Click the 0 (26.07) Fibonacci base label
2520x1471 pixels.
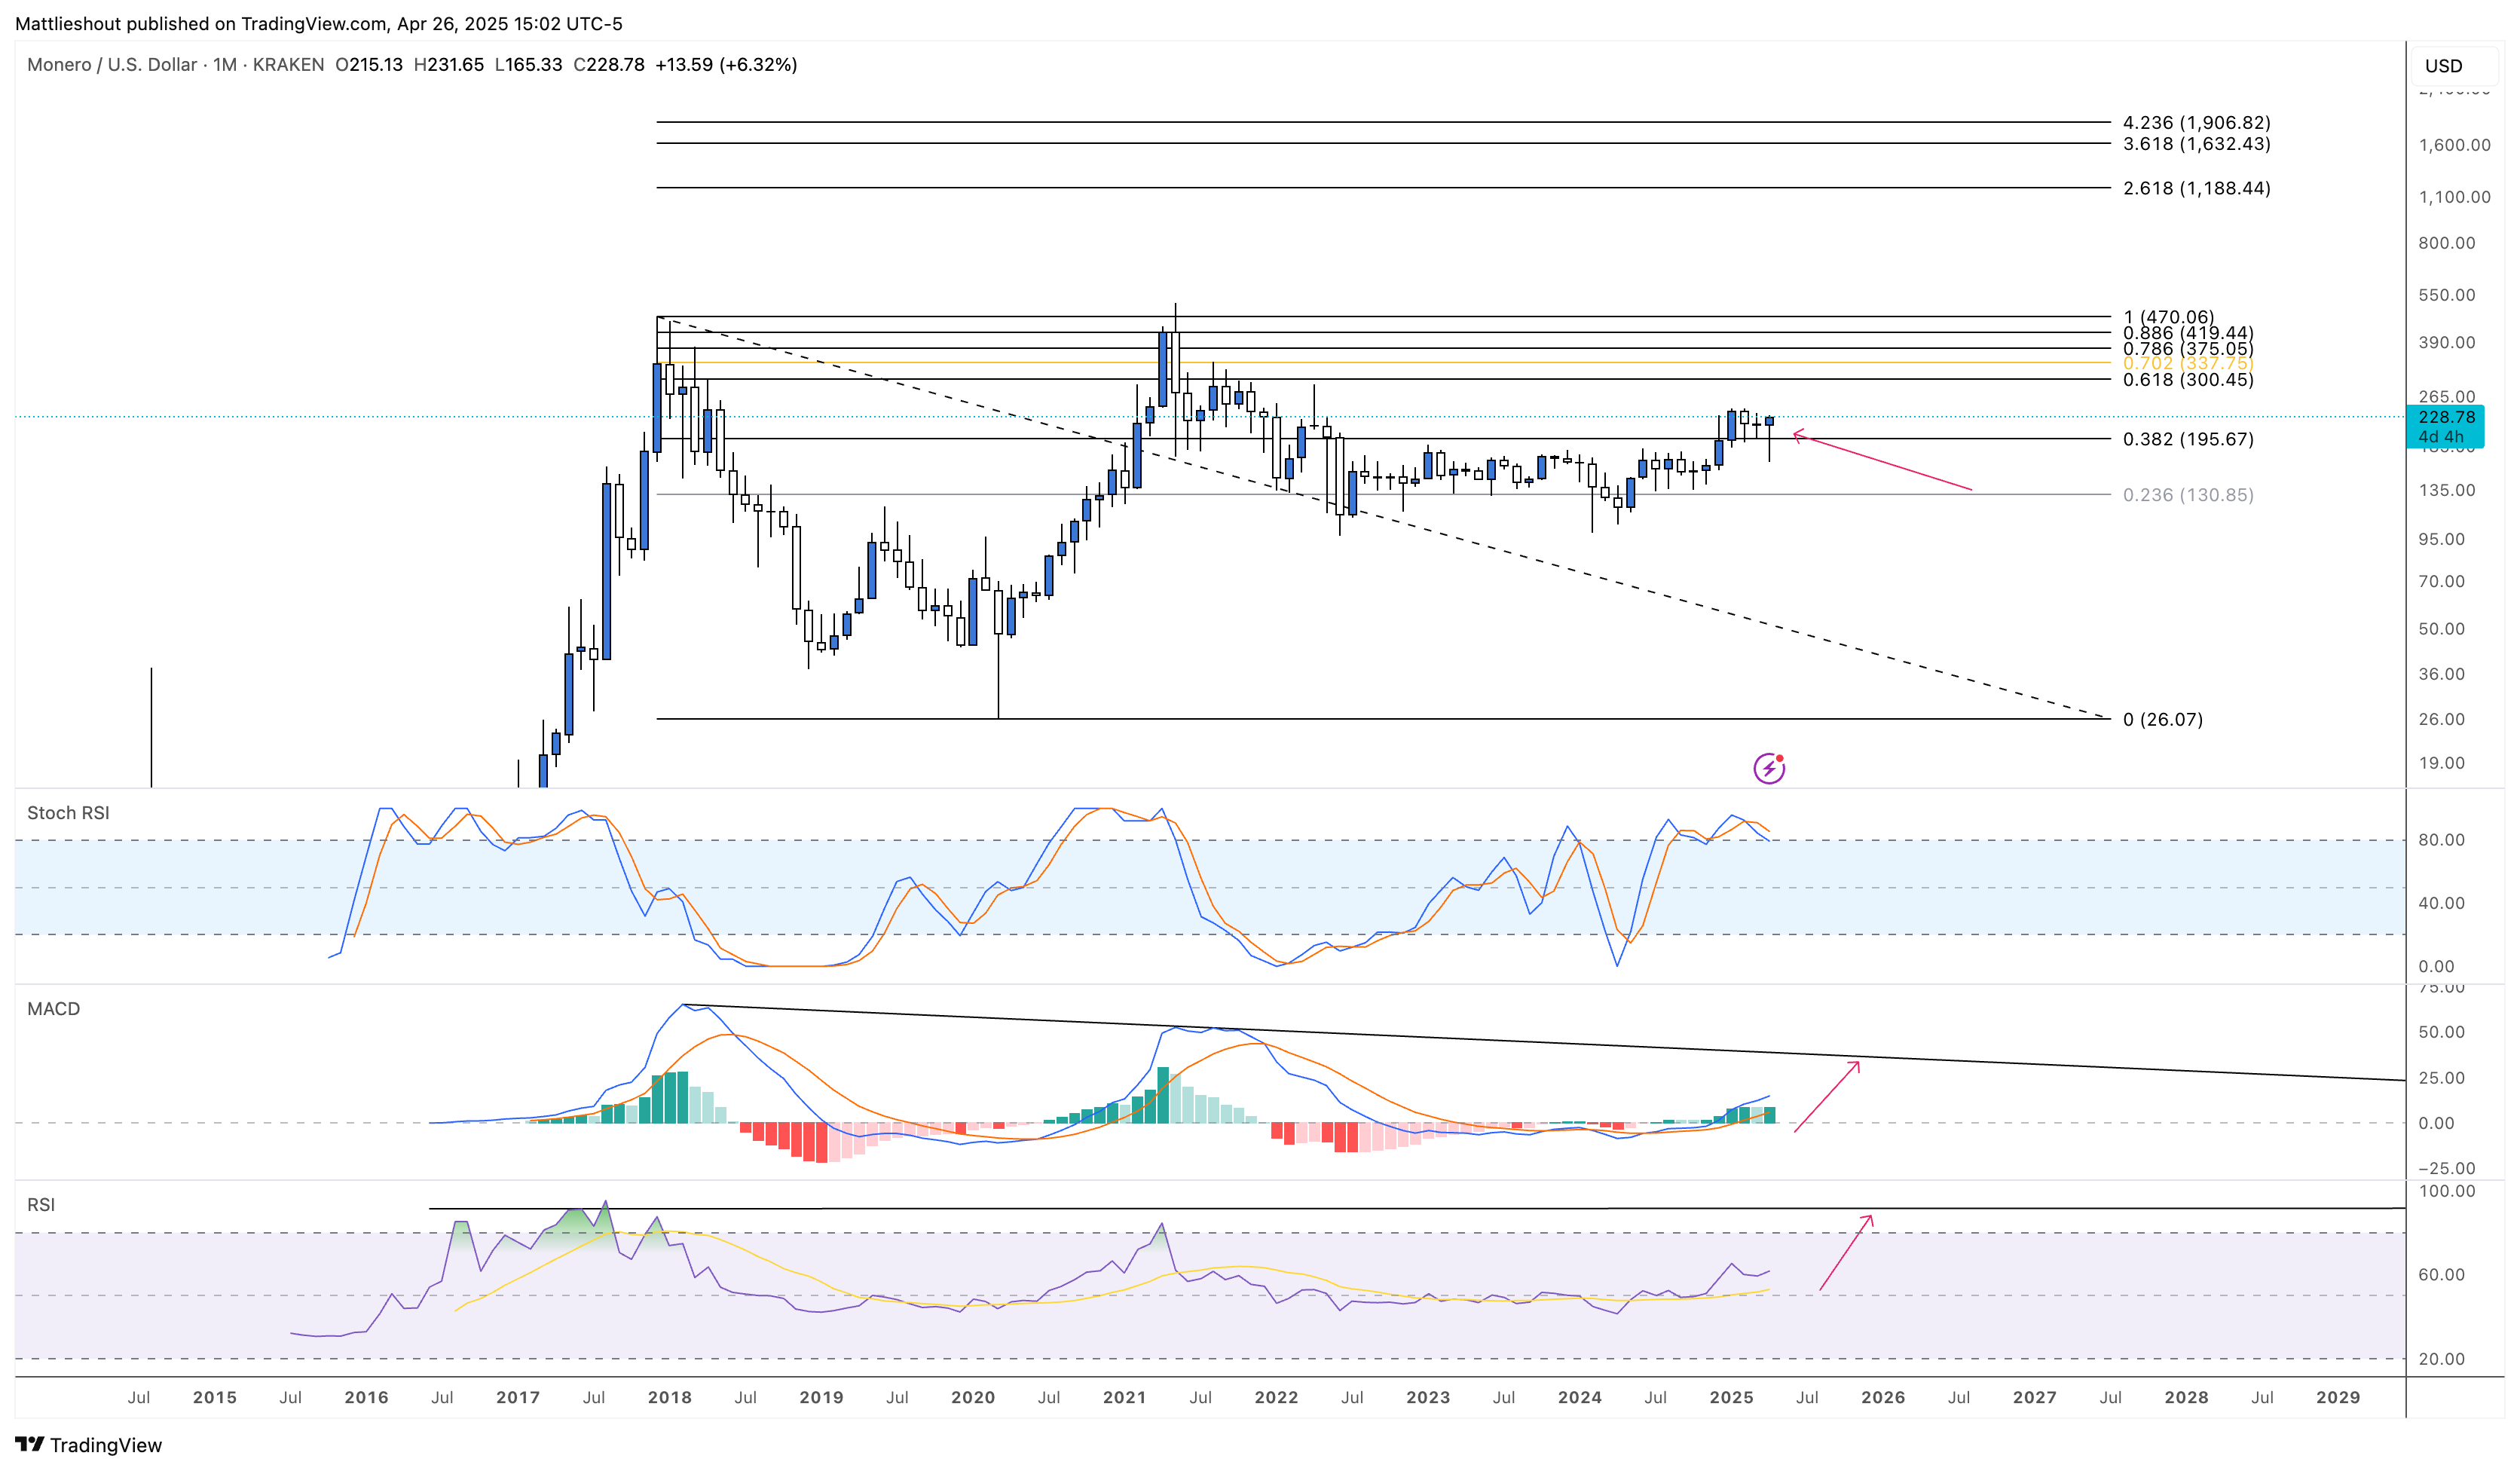pos(2162,720)
